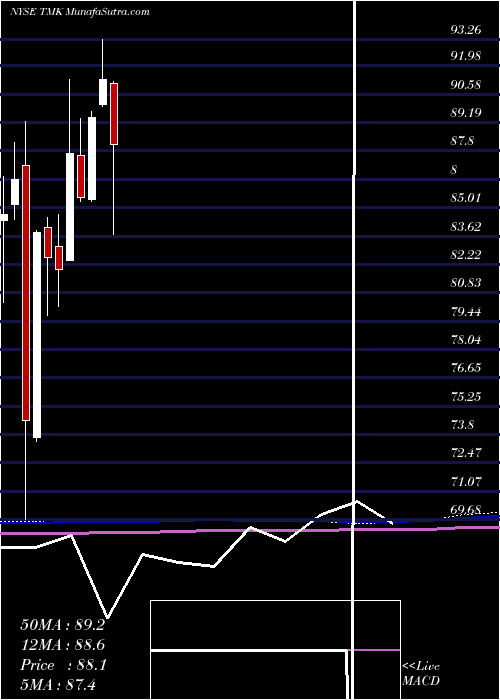The height and width of the screenshot is (700, 500).
Task: Click the 79.44 price axis label
Action: [467, 312]
